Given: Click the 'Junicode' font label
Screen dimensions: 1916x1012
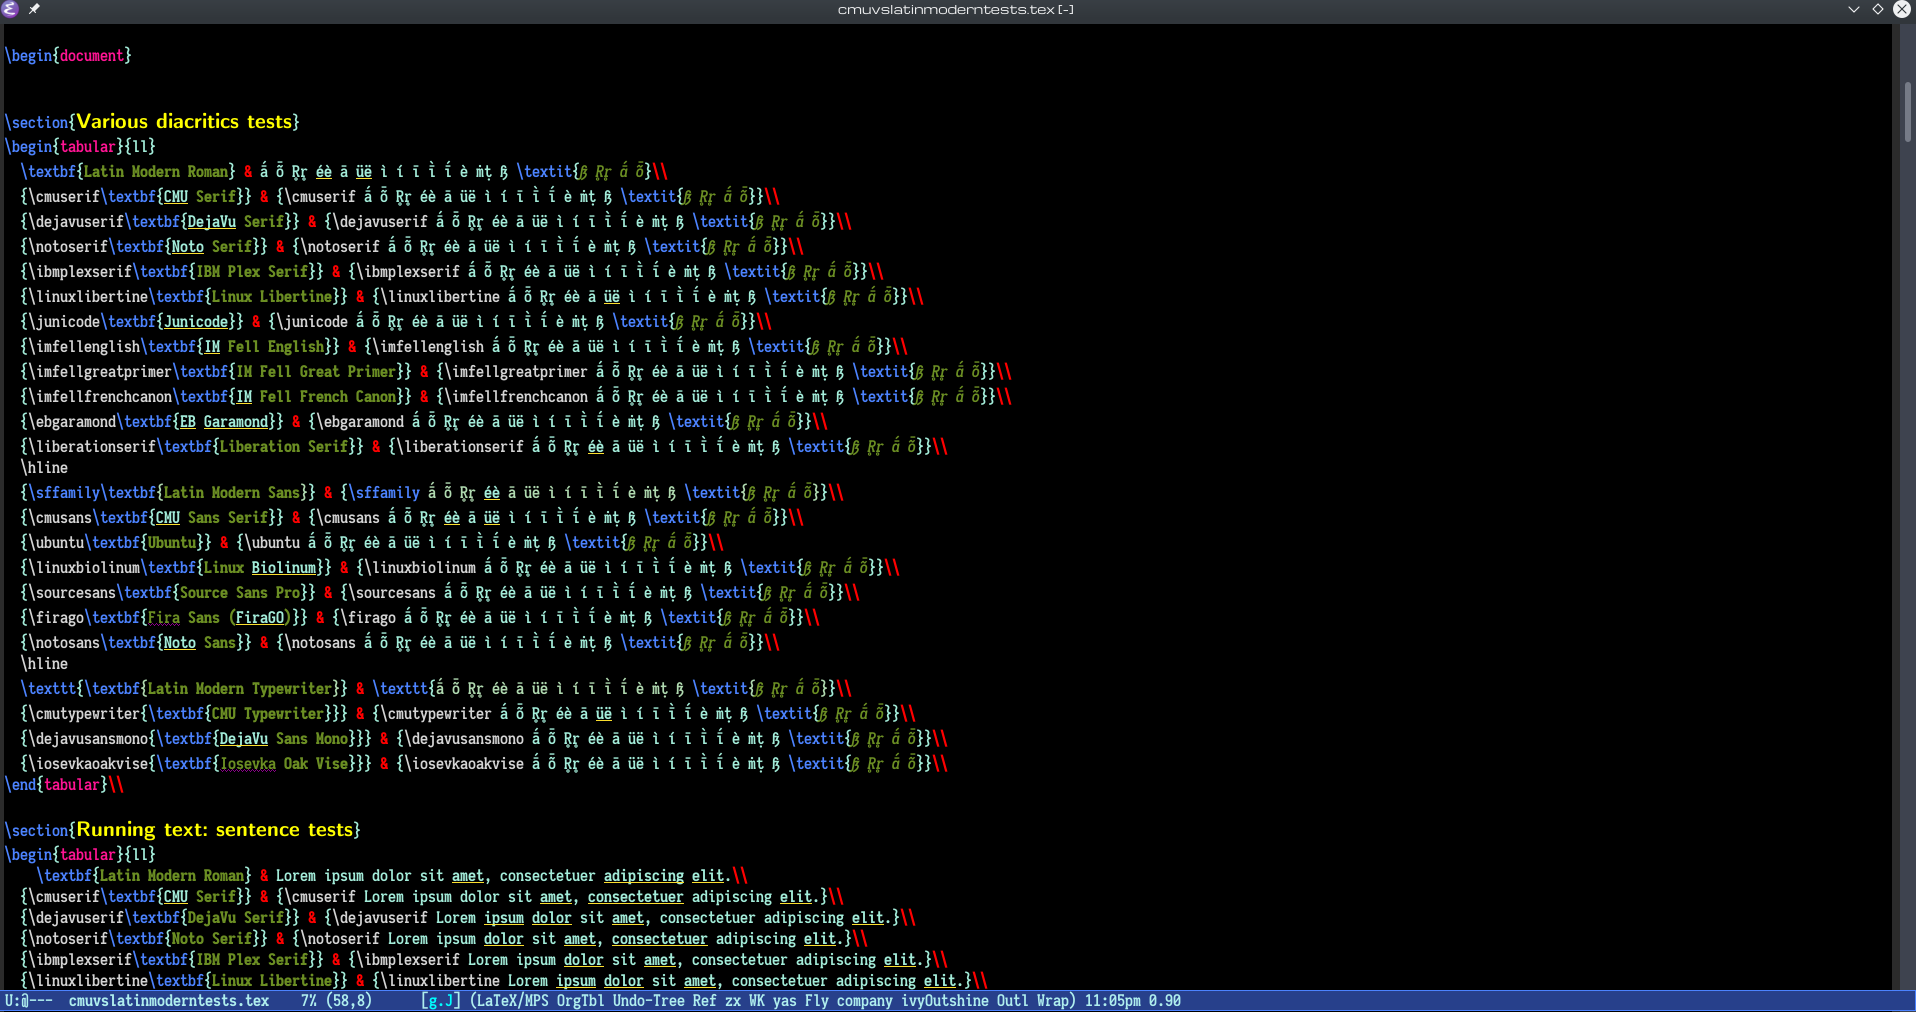Looking at the screenshot, I should tap(196, 322).
